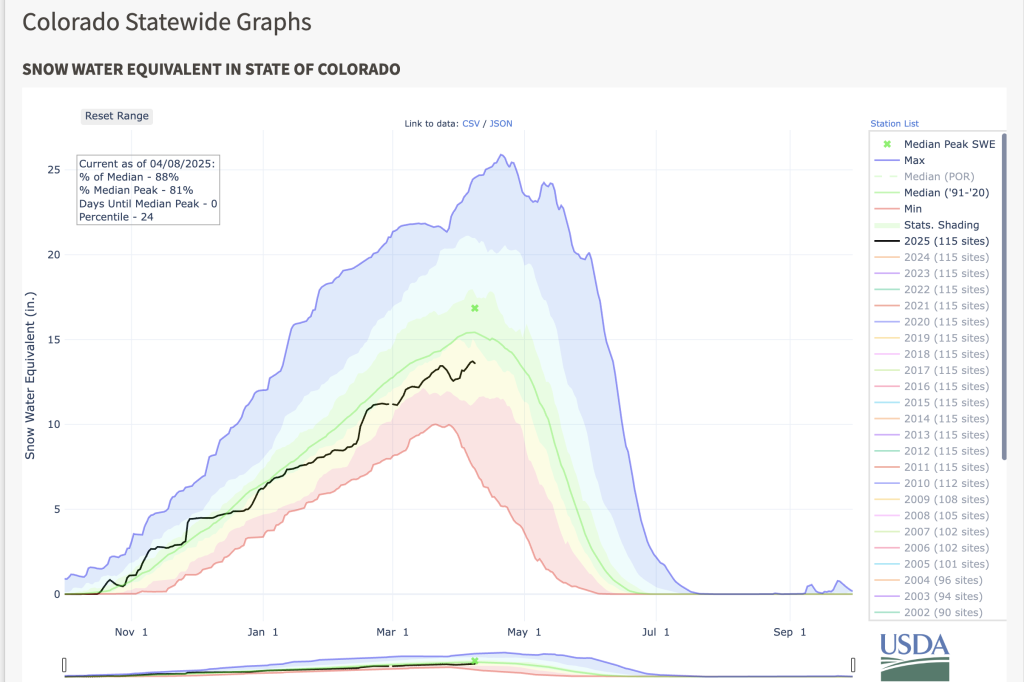Show the 2024 (115 sites) trace
The height and width of the screenshot is (682, 1024).
pos(935,257)
